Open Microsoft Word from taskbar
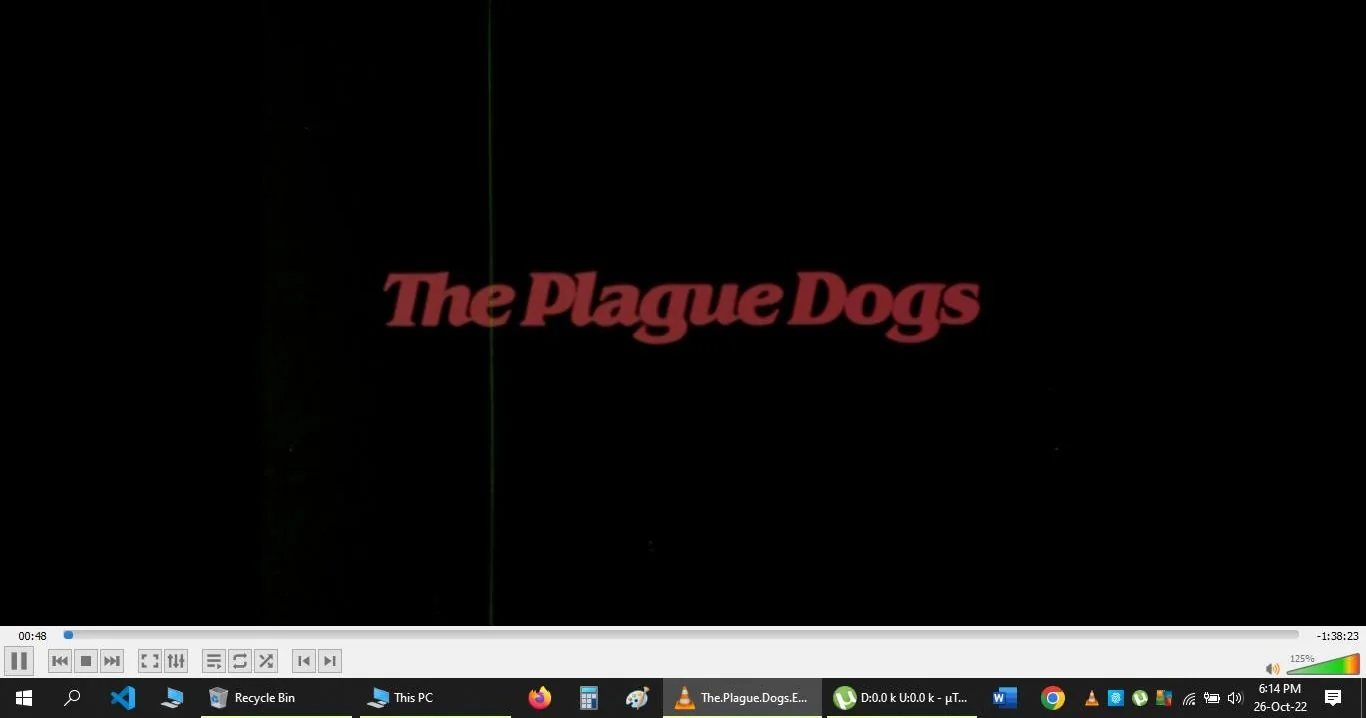This screenshot has height=718, width=1366. tap(1005, 698)
